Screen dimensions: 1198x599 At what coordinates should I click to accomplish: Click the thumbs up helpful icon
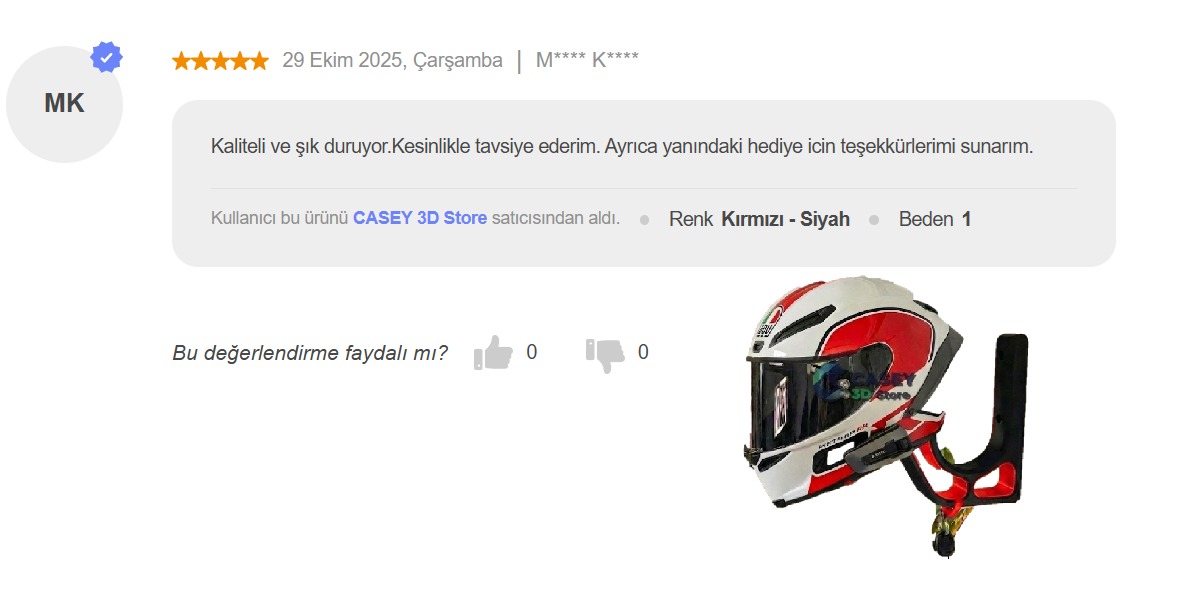coord(493,353)
